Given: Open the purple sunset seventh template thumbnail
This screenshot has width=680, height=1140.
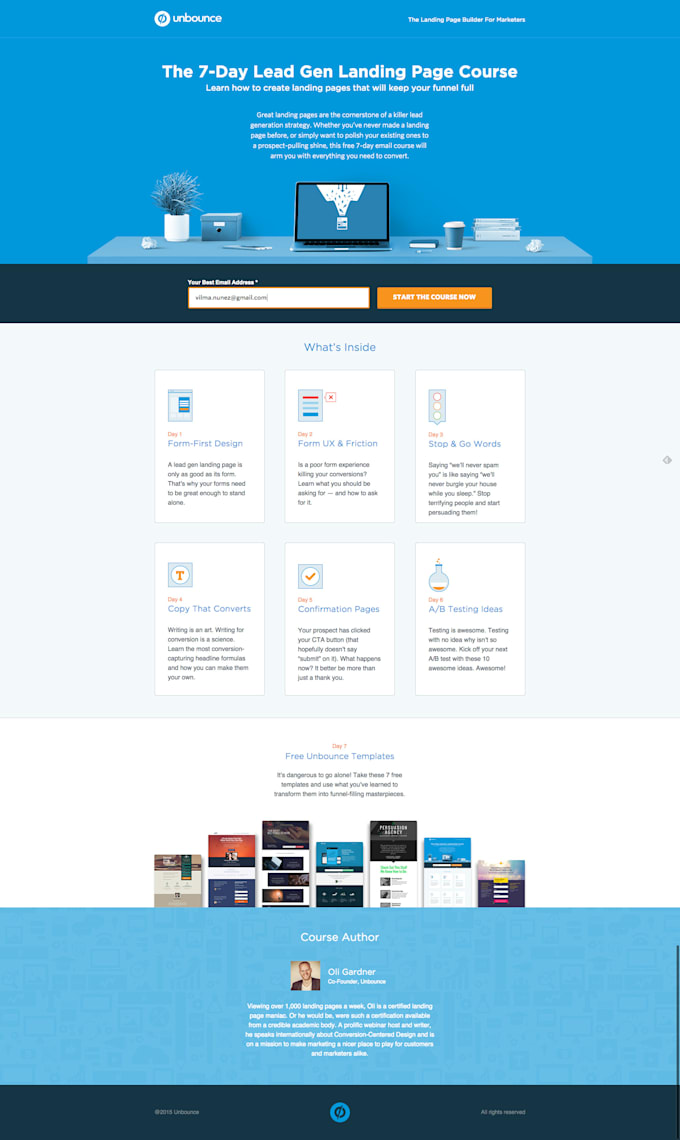Looking at the screenshot, I should point(501,883).
